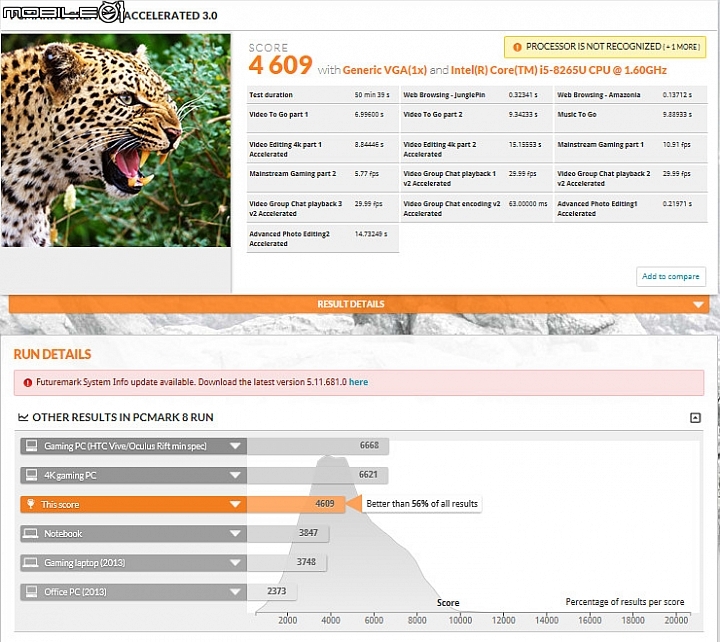Click the 'Percentage of results per score' axis label
Image resolution: width=720 pixels, height=642 pixels.
click(624, 602)
